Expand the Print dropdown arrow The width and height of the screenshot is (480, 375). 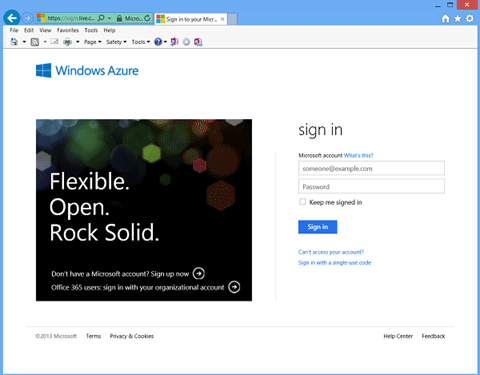[78, 42]
